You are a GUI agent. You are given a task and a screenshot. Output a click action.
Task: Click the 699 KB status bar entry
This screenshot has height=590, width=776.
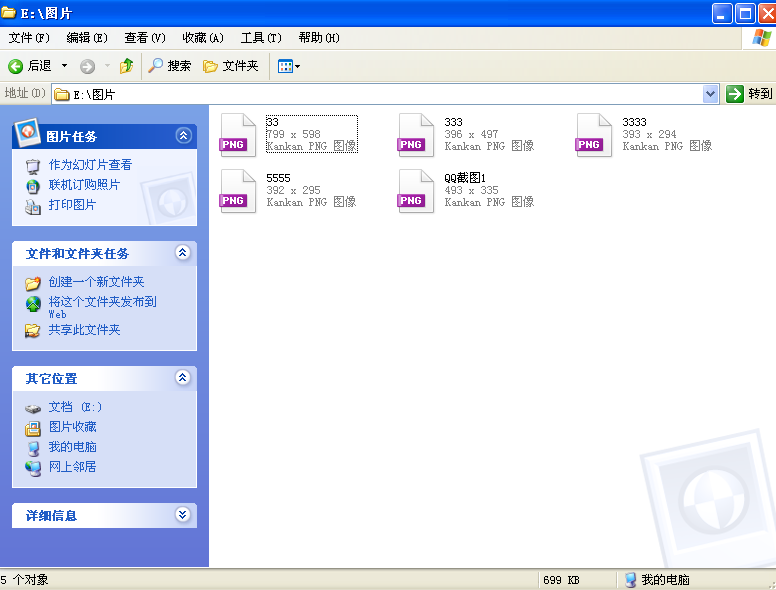click(561, 580)
